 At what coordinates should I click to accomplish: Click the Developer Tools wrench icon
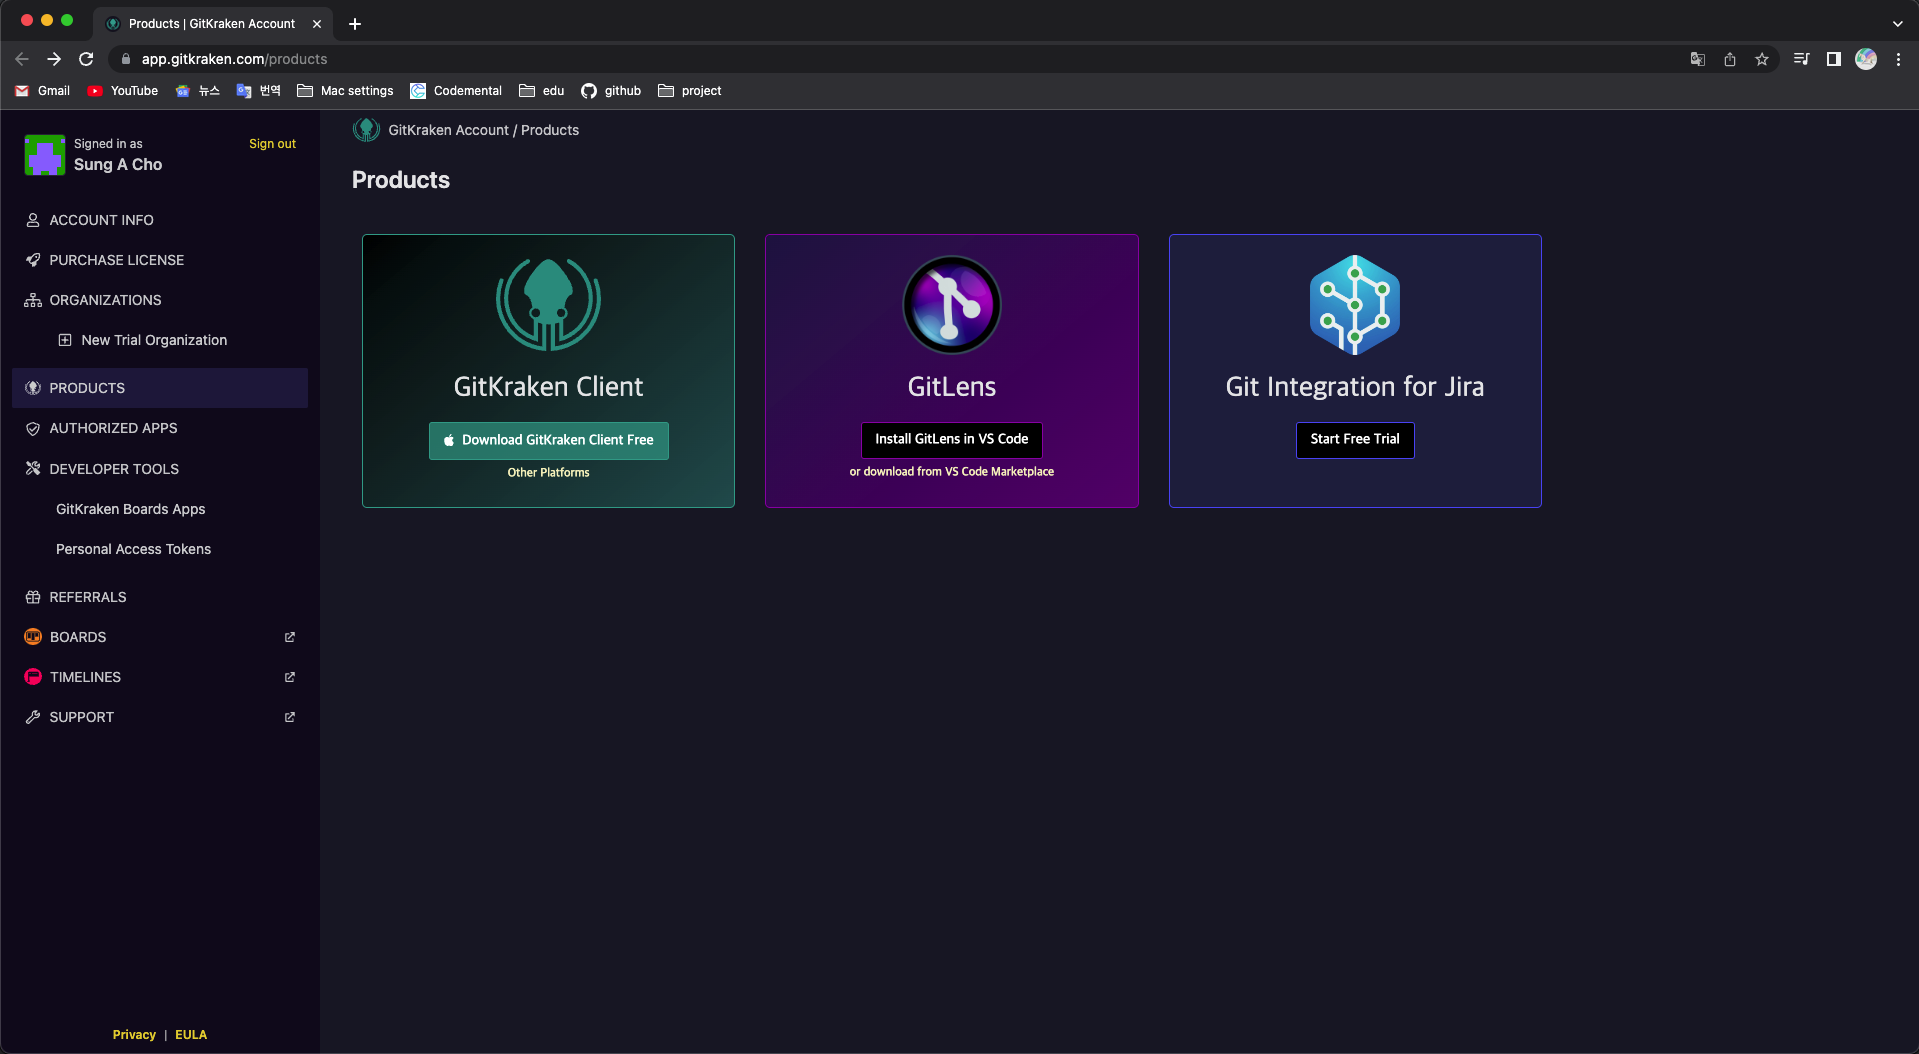click(33, 469)
